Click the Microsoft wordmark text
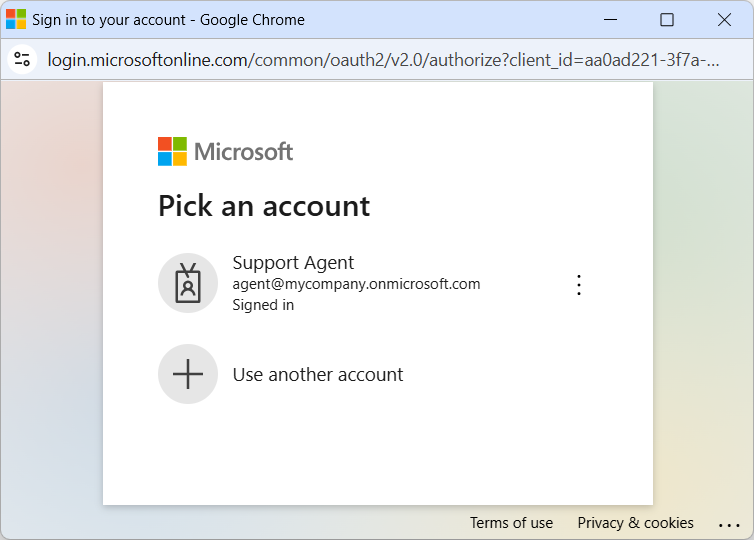The height and width of the screenshot is (540, 754). coord(243,152)
